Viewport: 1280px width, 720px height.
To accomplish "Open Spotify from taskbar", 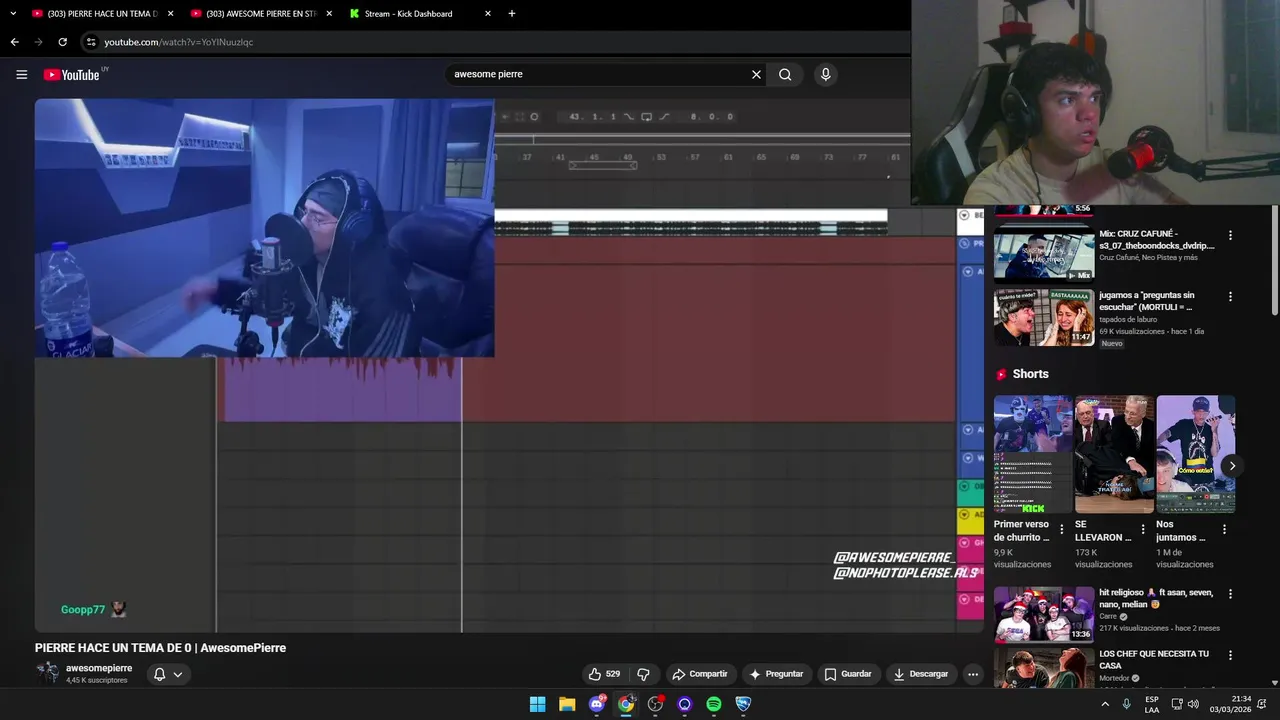I will coord(714,704).
